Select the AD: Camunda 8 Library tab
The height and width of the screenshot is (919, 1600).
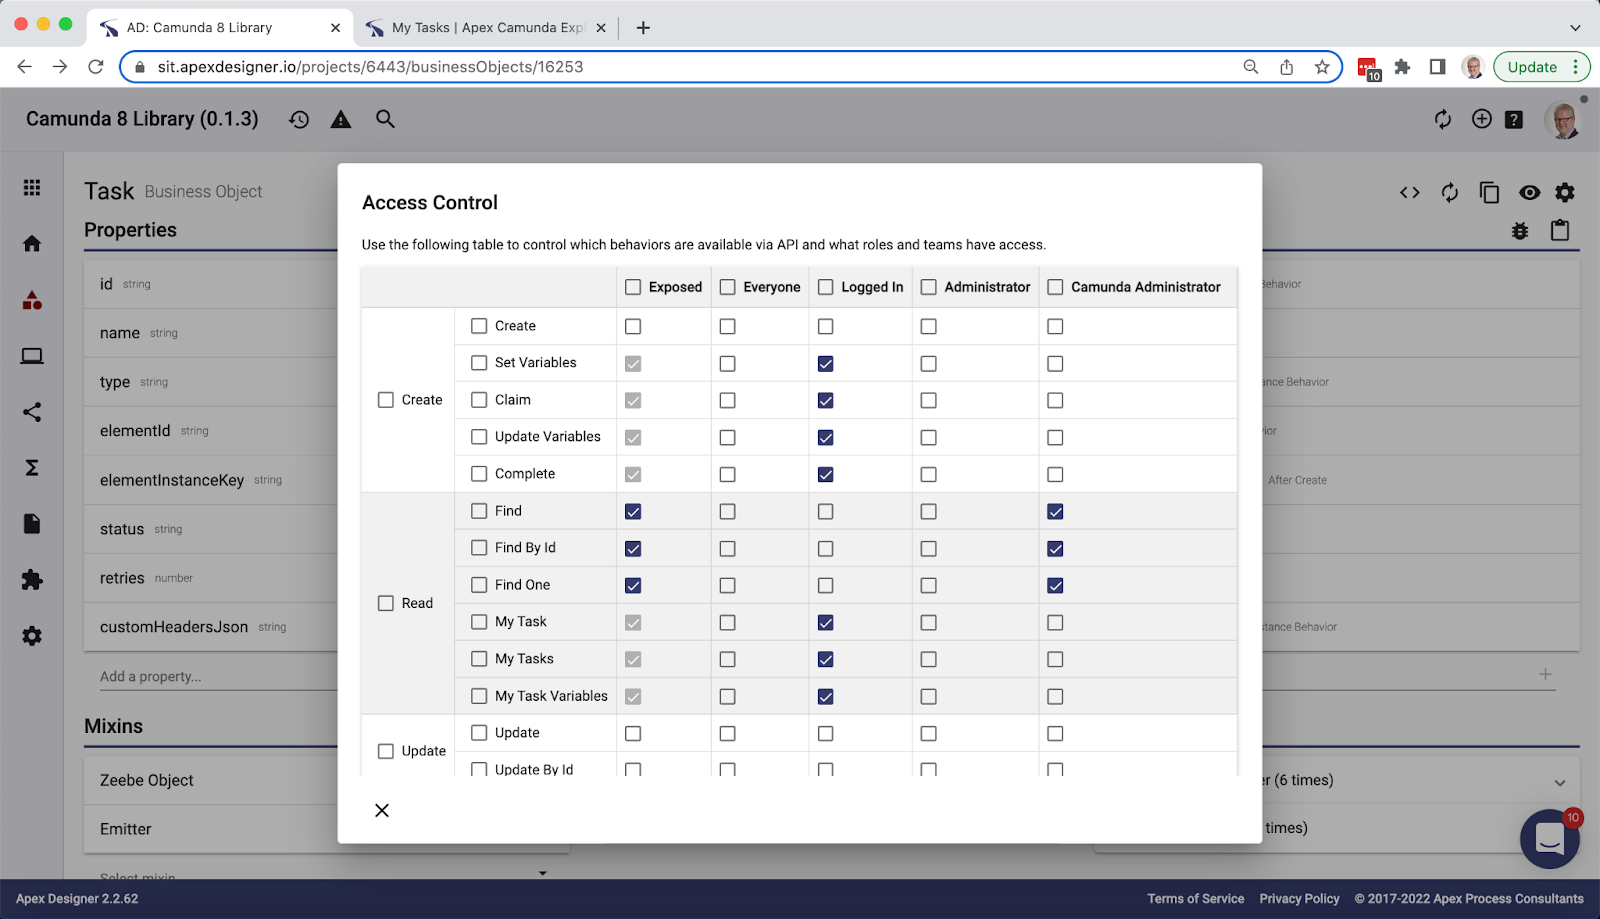click(x=219, y=28)
